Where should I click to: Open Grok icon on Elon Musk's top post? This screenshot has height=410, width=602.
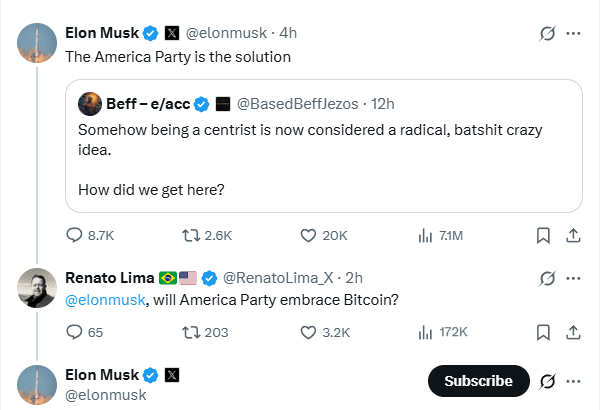pos(547,33)
